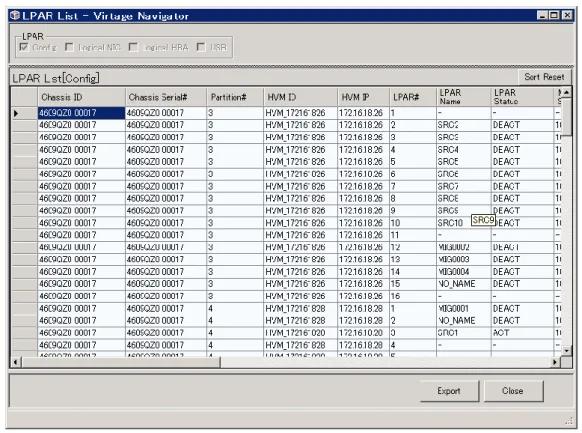582x433 pixels.
Task: Click the vertical scrollbar down arrow
Action: point(566,350)
